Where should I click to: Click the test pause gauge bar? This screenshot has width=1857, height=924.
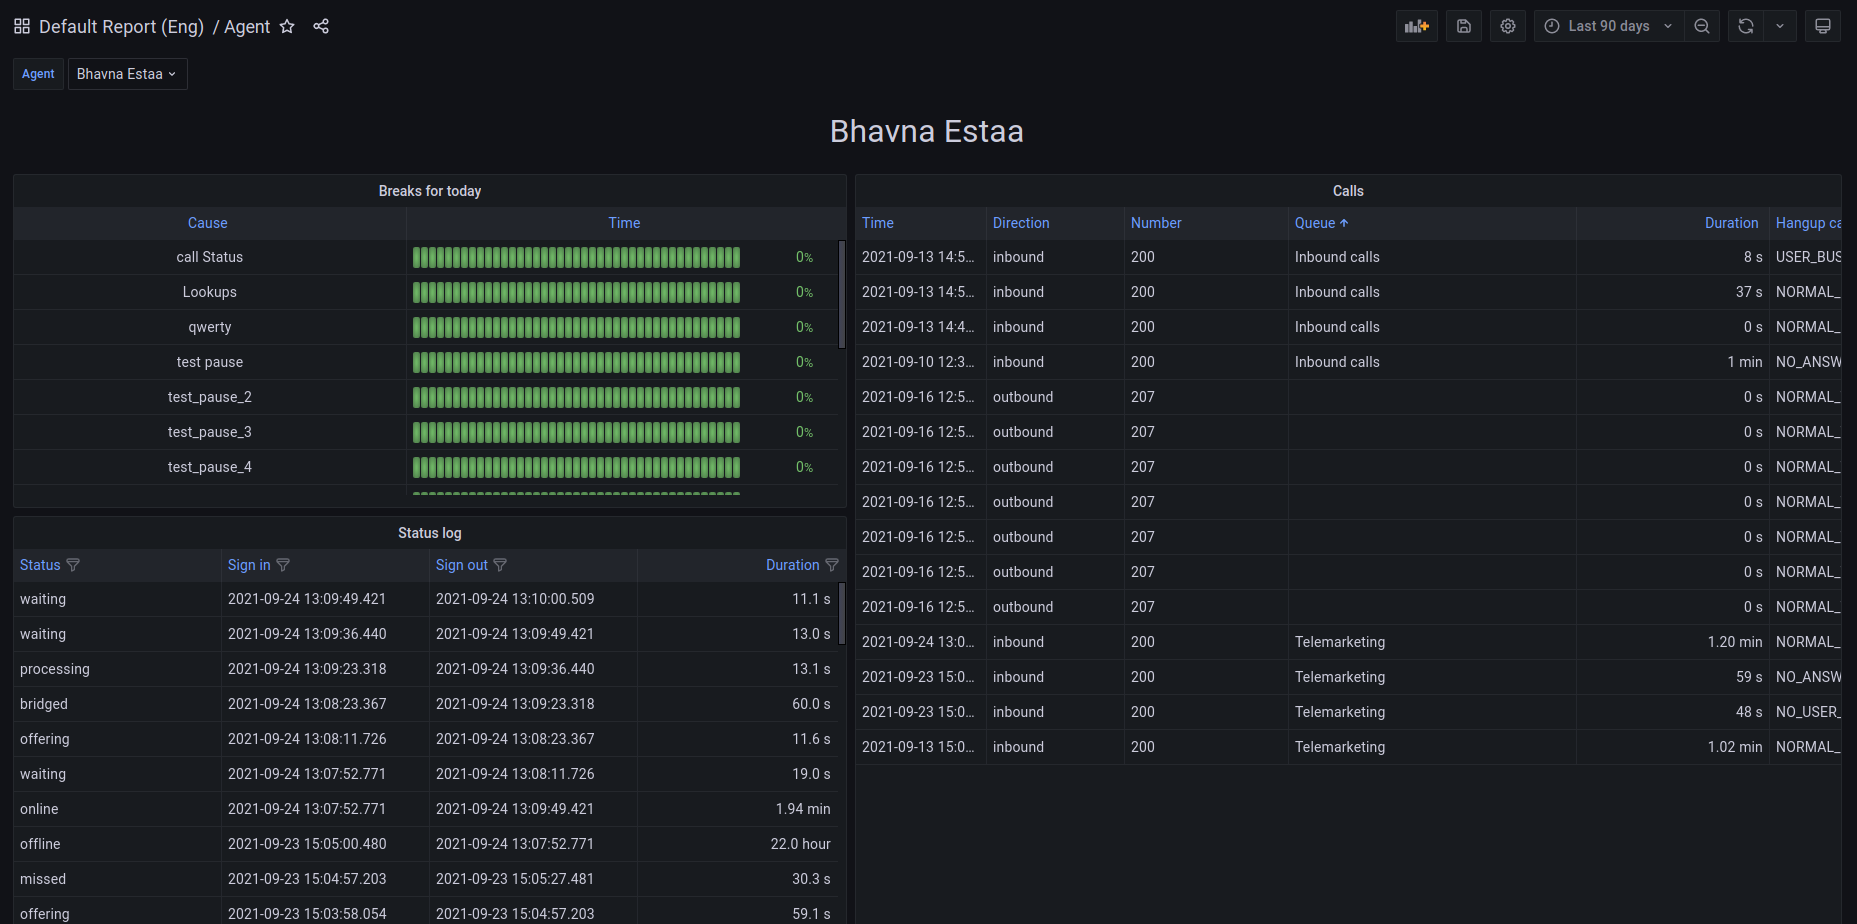pos(576,362)
